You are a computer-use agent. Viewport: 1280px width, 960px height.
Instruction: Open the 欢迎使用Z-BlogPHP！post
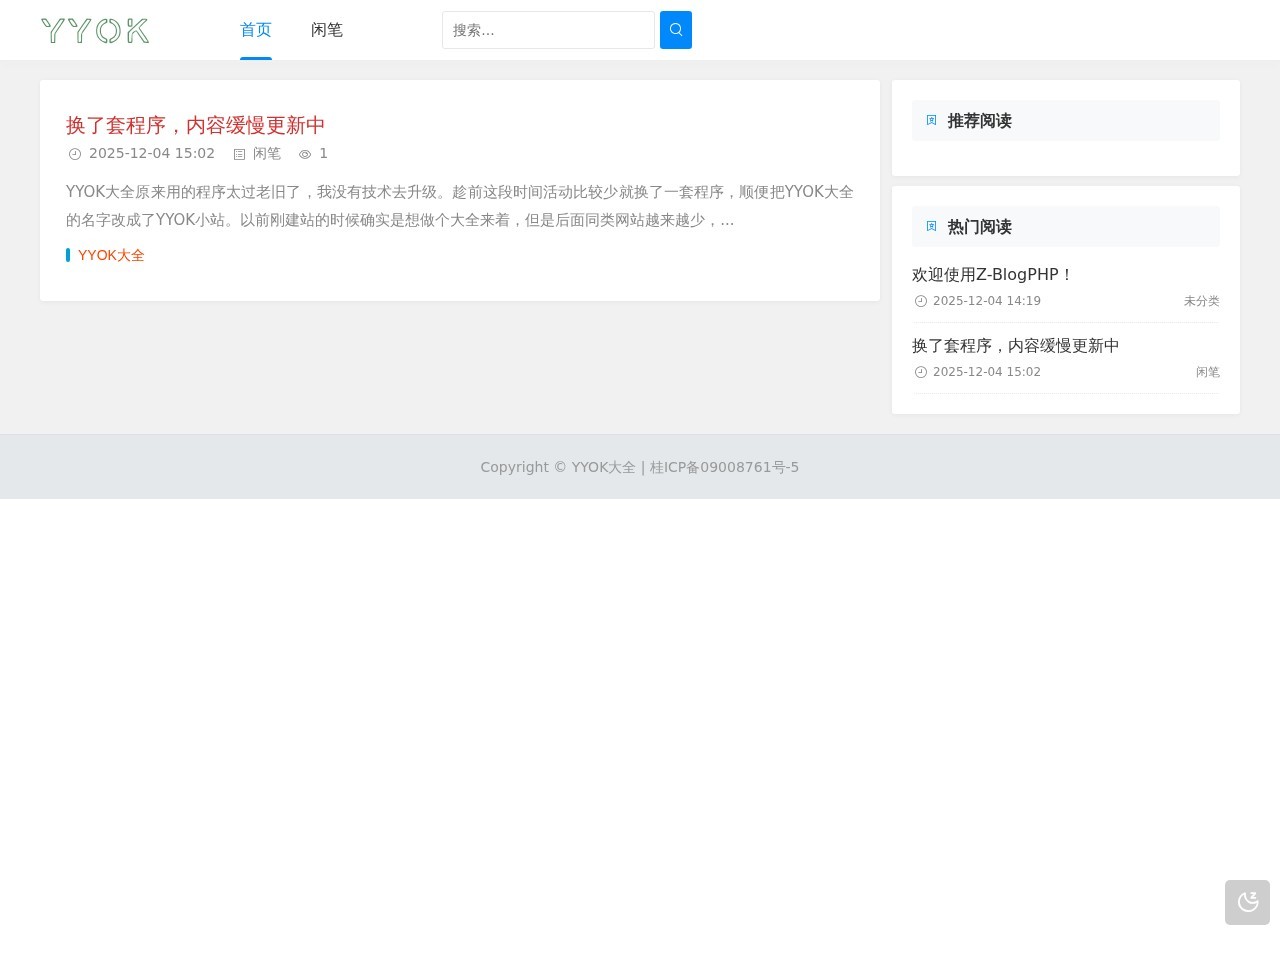click(x=991, y=274)
